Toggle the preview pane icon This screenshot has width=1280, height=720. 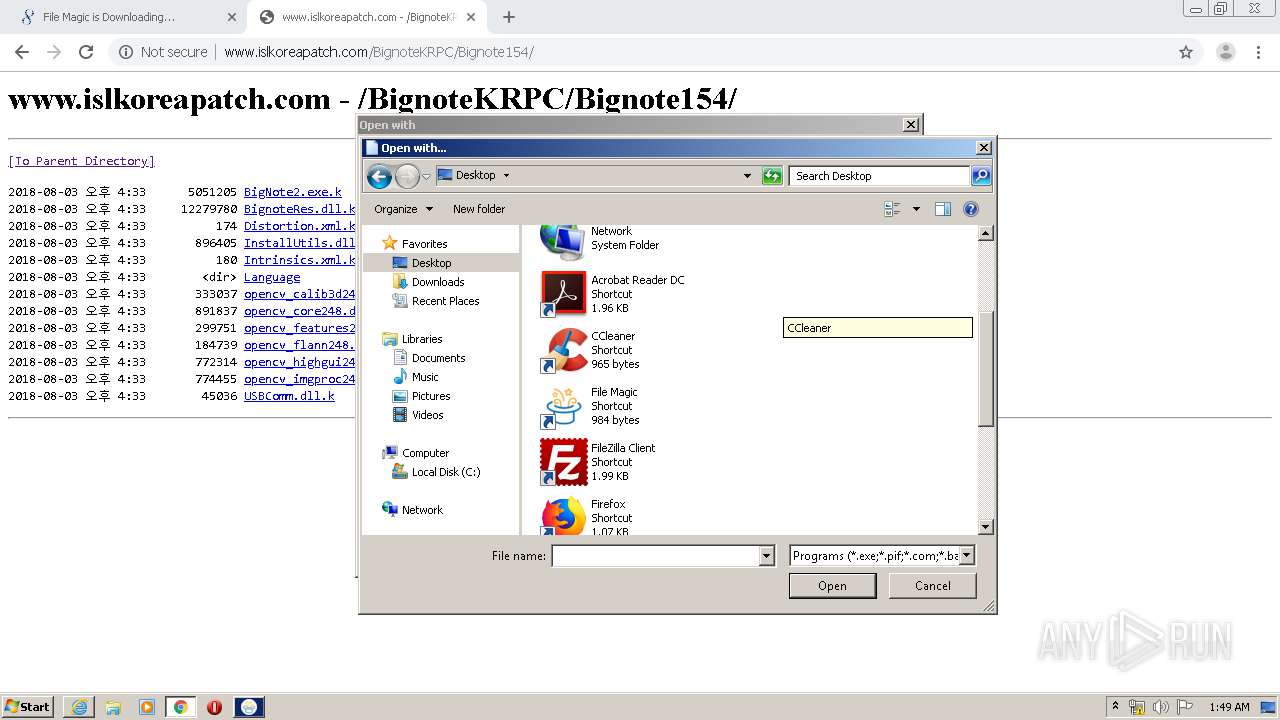[x=942, y=209]
